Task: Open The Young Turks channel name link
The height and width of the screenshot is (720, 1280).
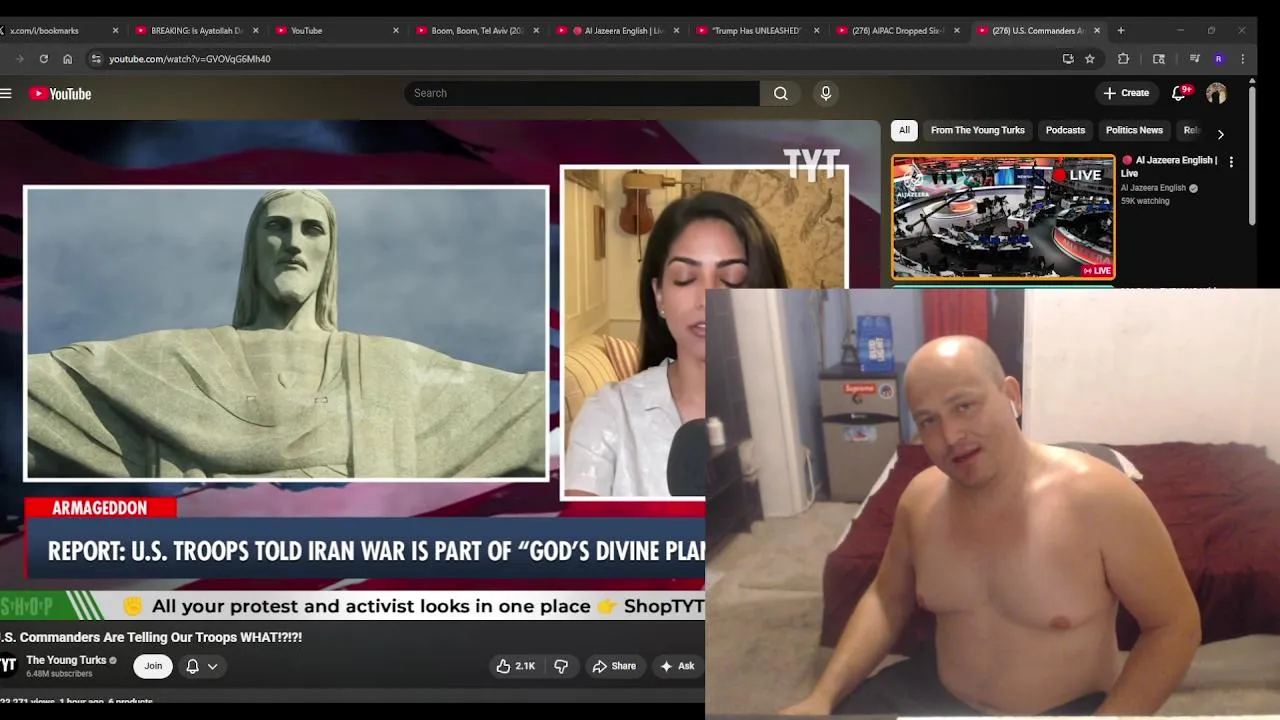Action: click(x=66, y=660)
